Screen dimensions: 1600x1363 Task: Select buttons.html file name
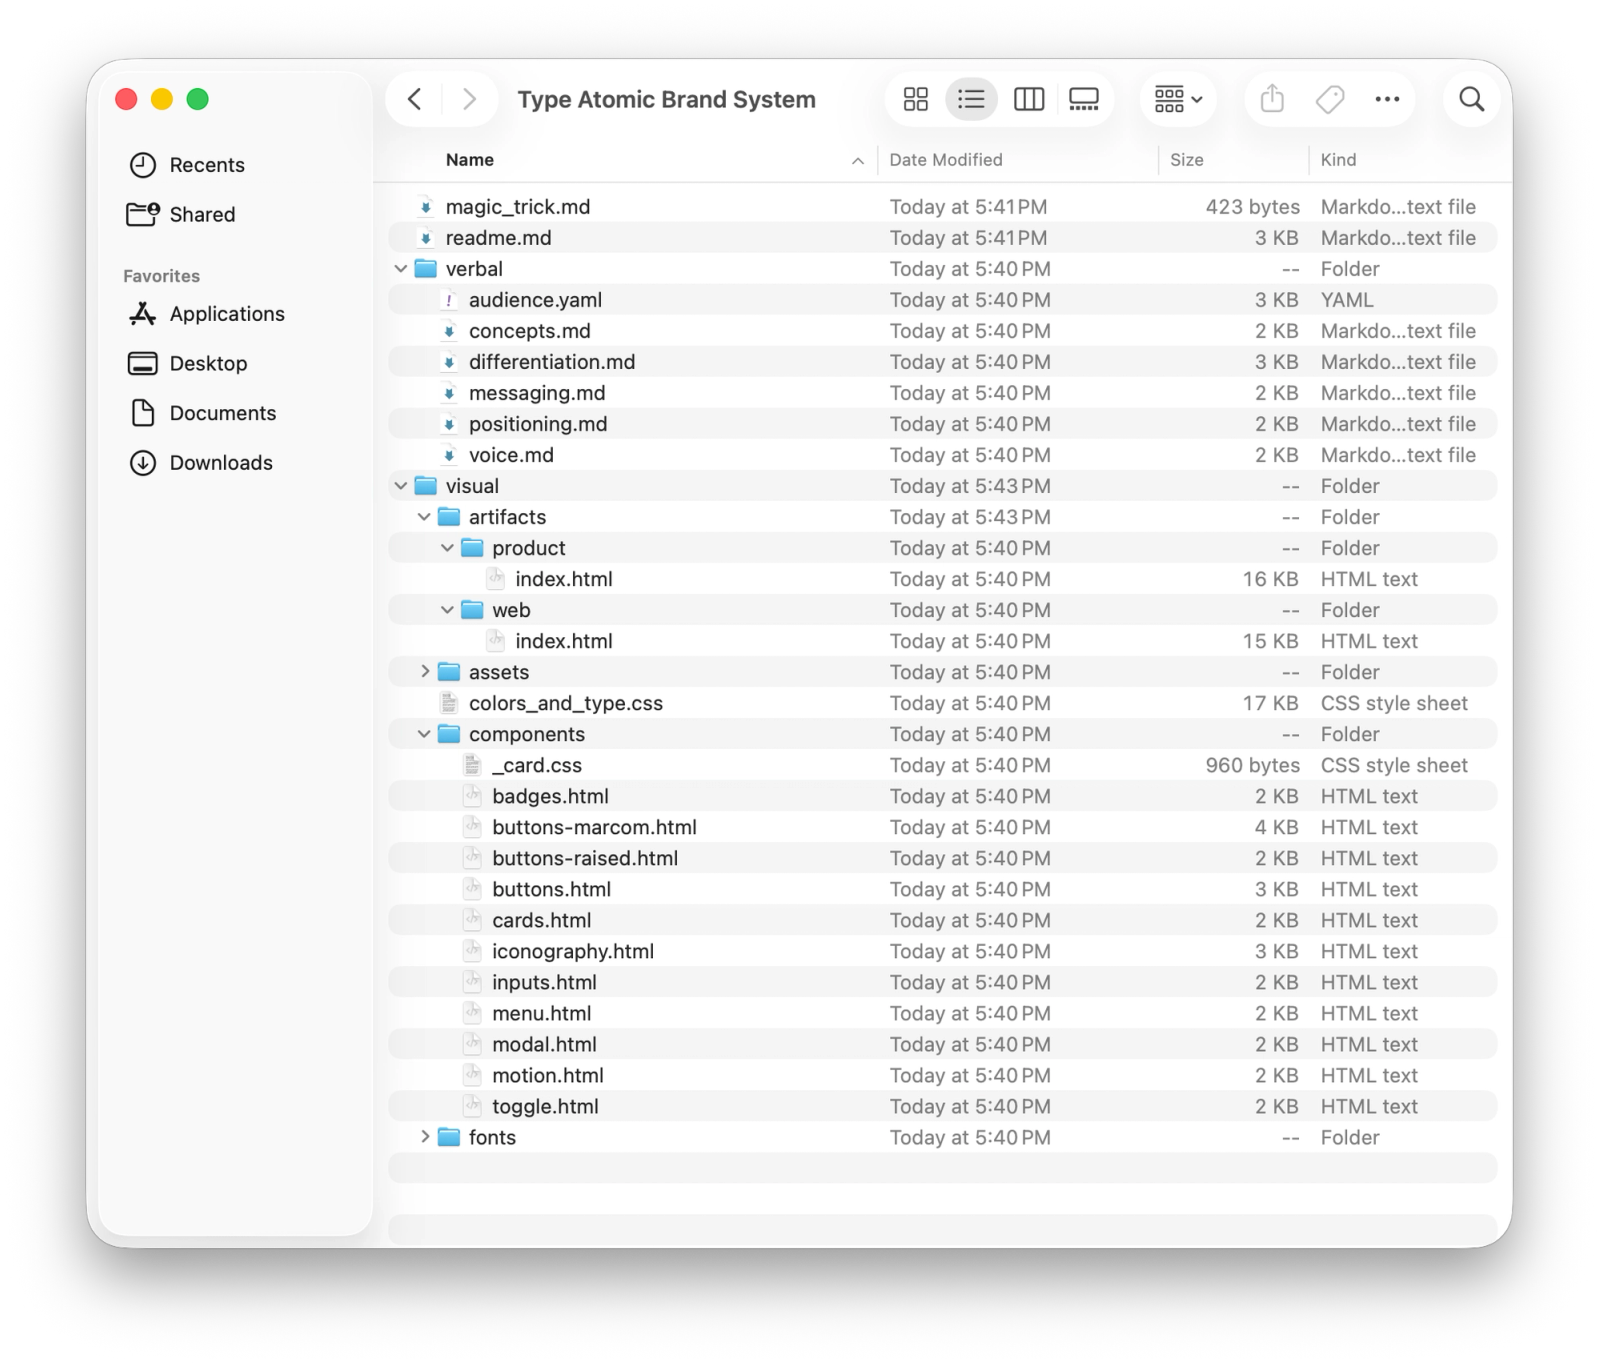(x=551, y=889)
